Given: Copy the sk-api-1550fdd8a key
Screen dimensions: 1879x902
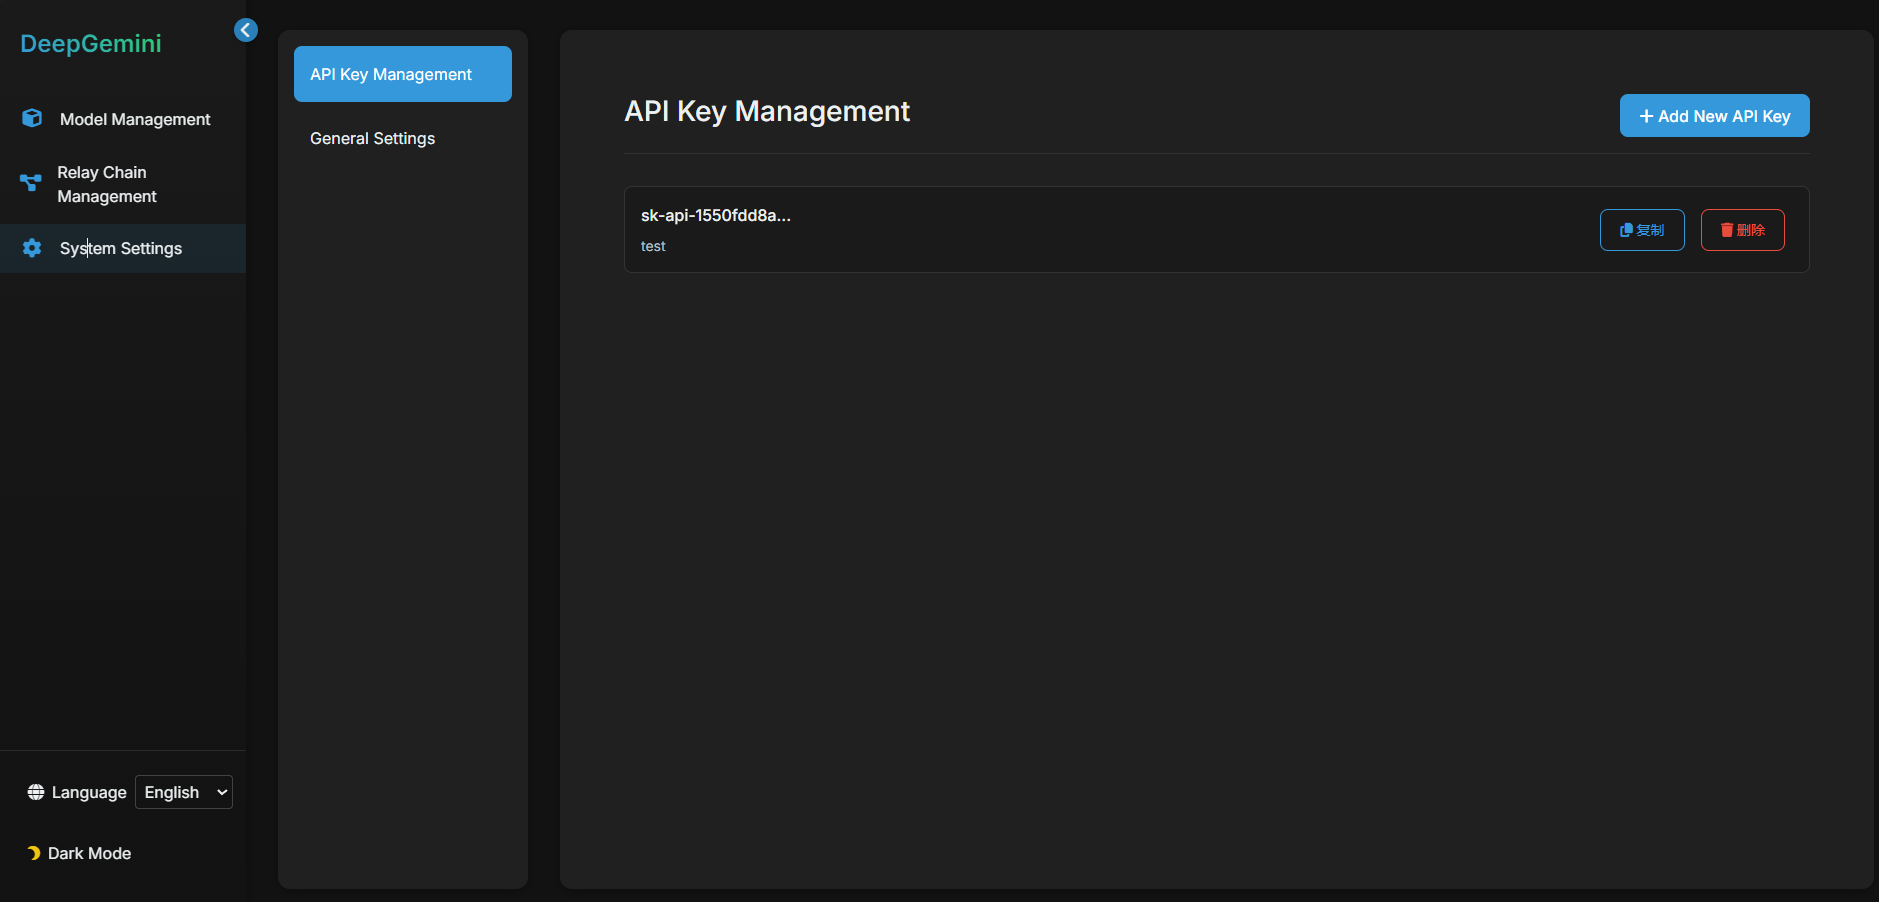Looking at the screenshot, I should (x=1642, y=230).
